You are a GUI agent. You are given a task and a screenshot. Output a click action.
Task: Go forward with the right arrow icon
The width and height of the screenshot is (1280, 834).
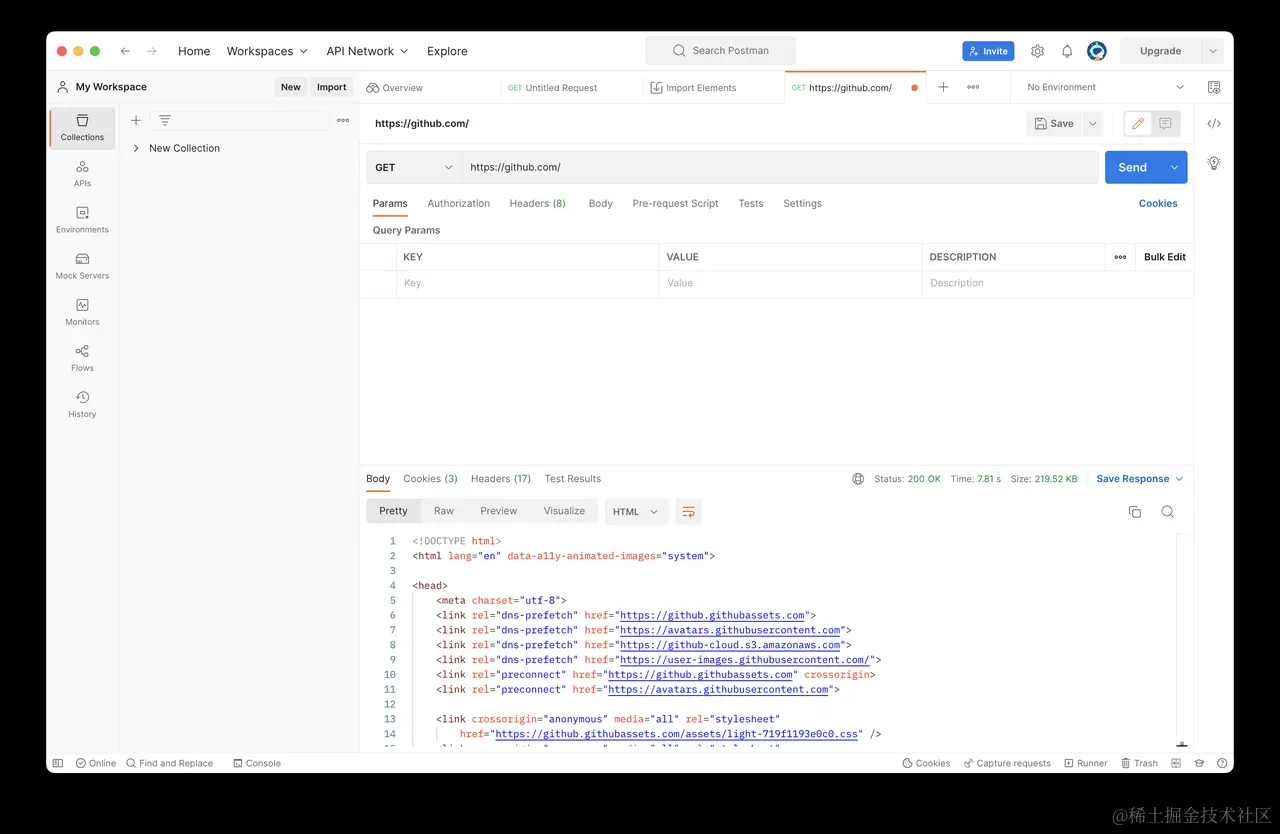(152, 51)
